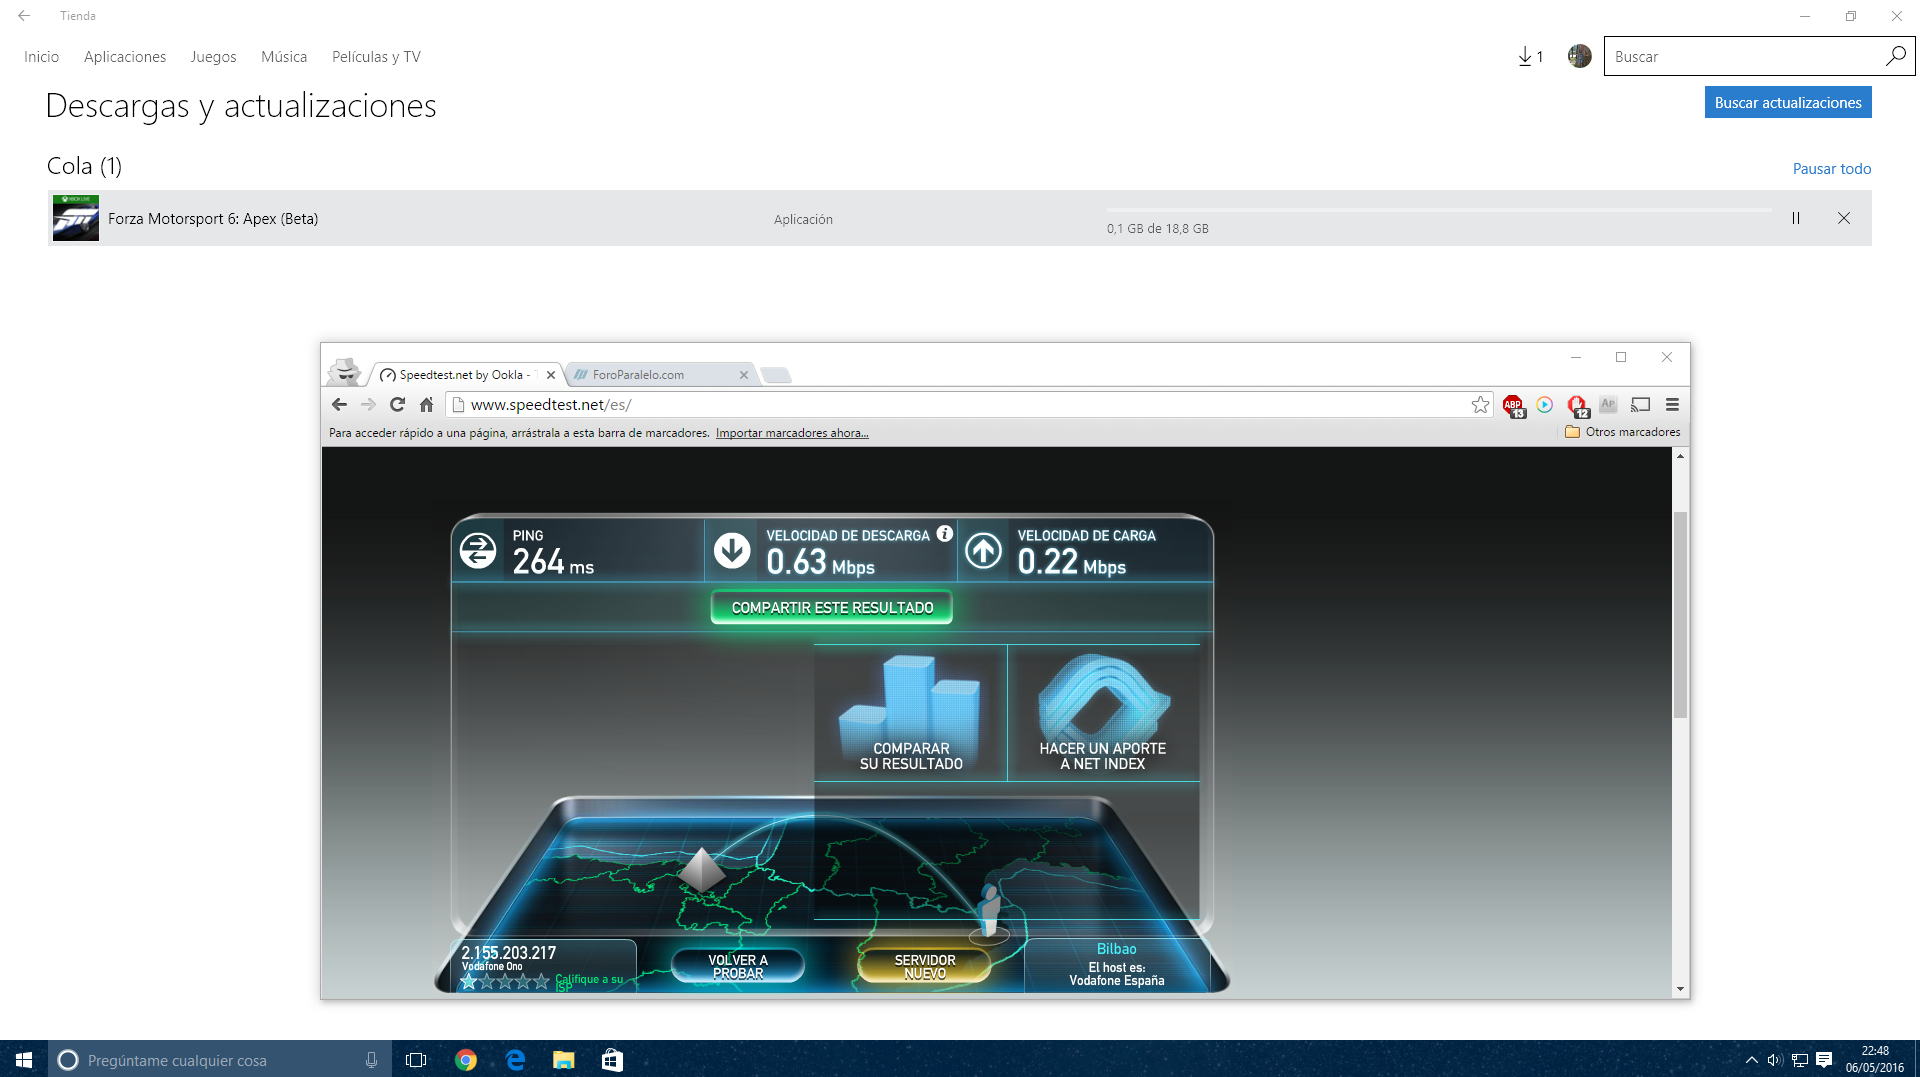Open the Aplicaciones tab
Viewport: 1920px width, 1077px height.
point(125,57)
